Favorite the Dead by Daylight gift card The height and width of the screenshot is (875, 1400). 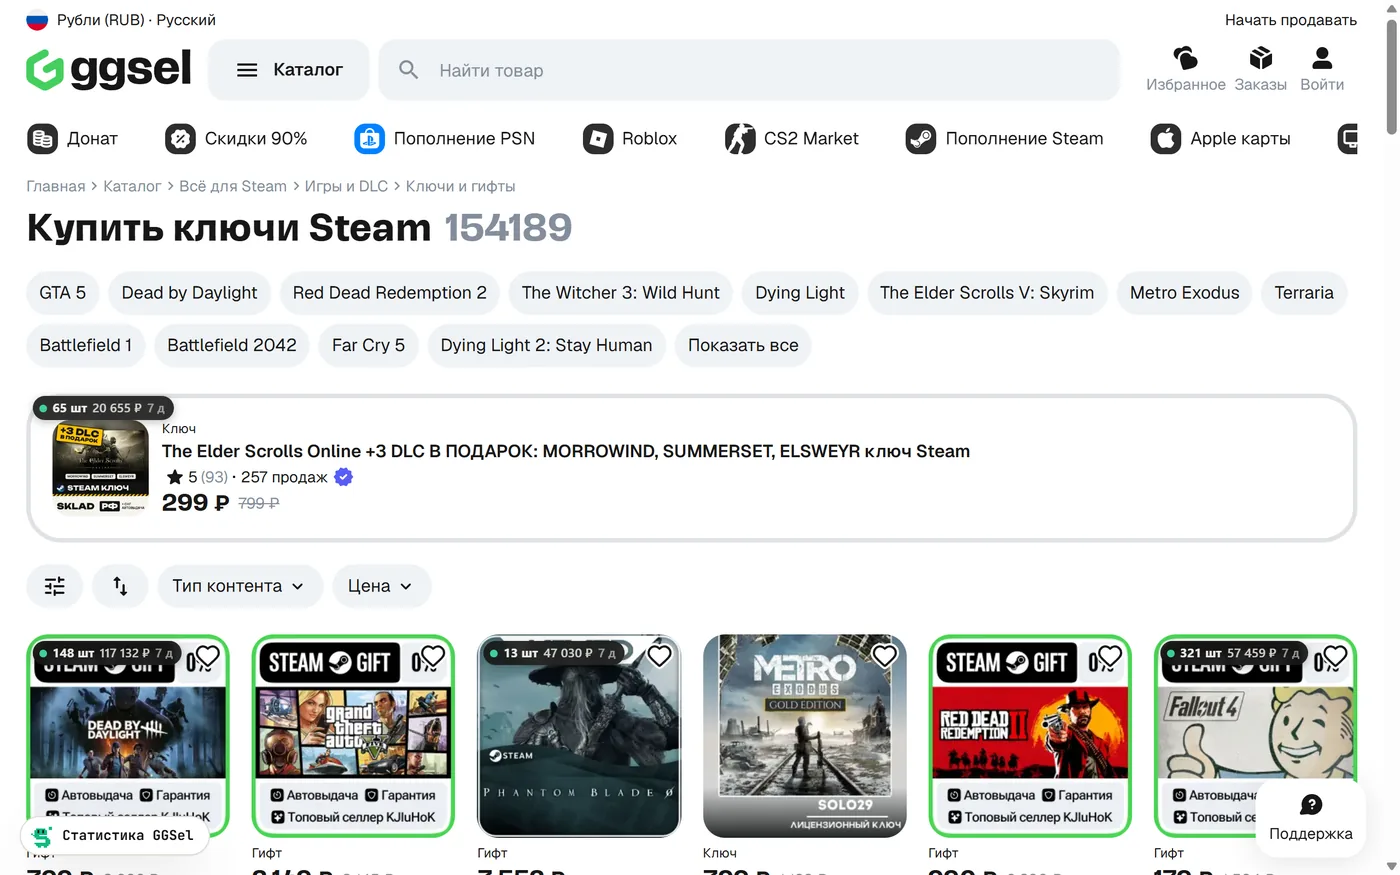pyautogui.click(x=207, y=656)
